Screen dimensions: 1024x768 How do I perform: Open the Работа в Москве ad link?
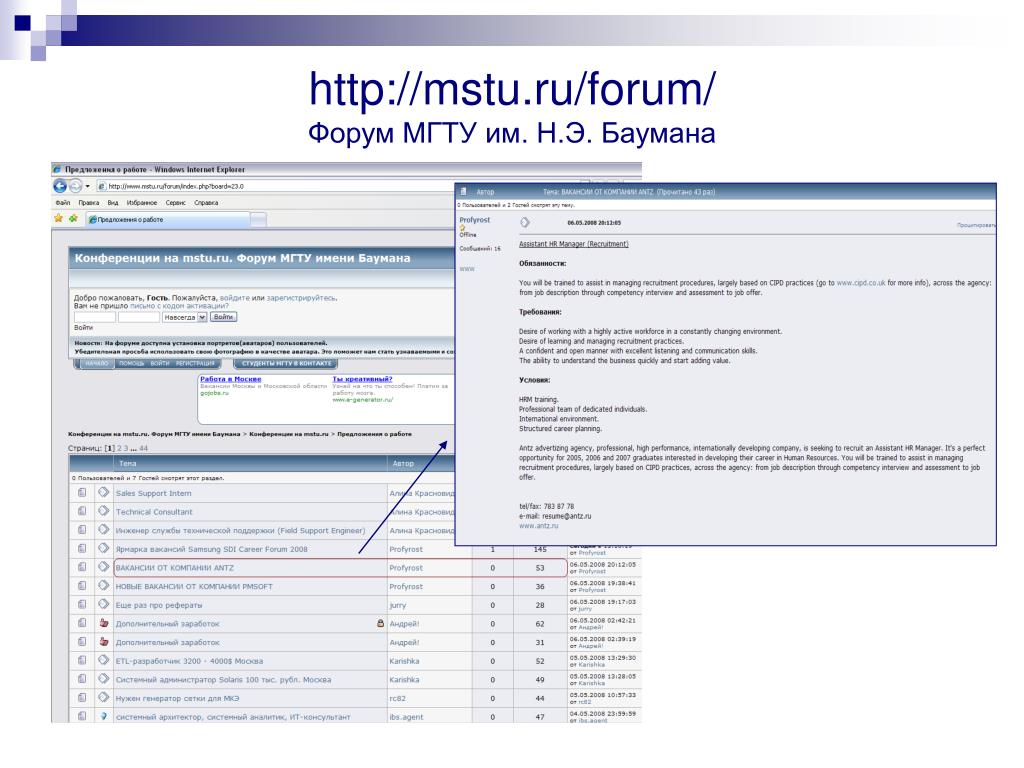230,379
